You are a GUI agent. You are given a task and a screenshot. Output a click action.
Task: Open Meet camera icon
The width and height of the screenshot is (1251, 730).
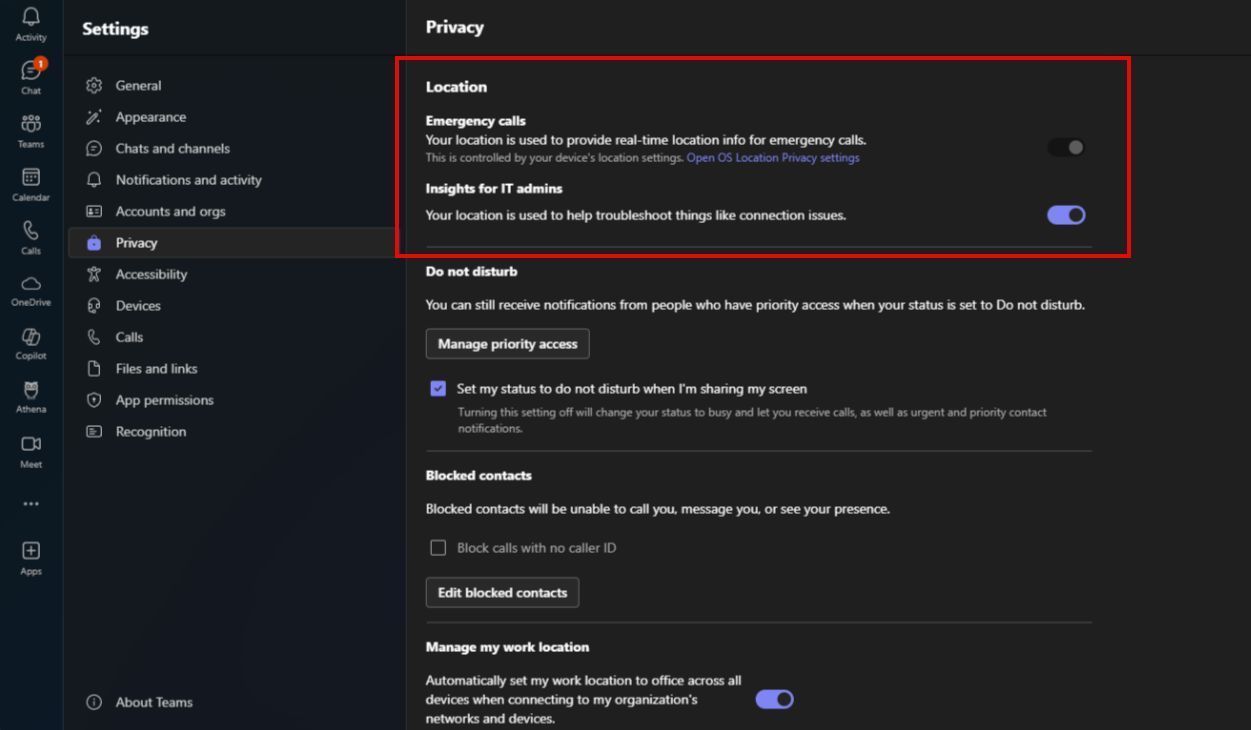tap(31, 450)
